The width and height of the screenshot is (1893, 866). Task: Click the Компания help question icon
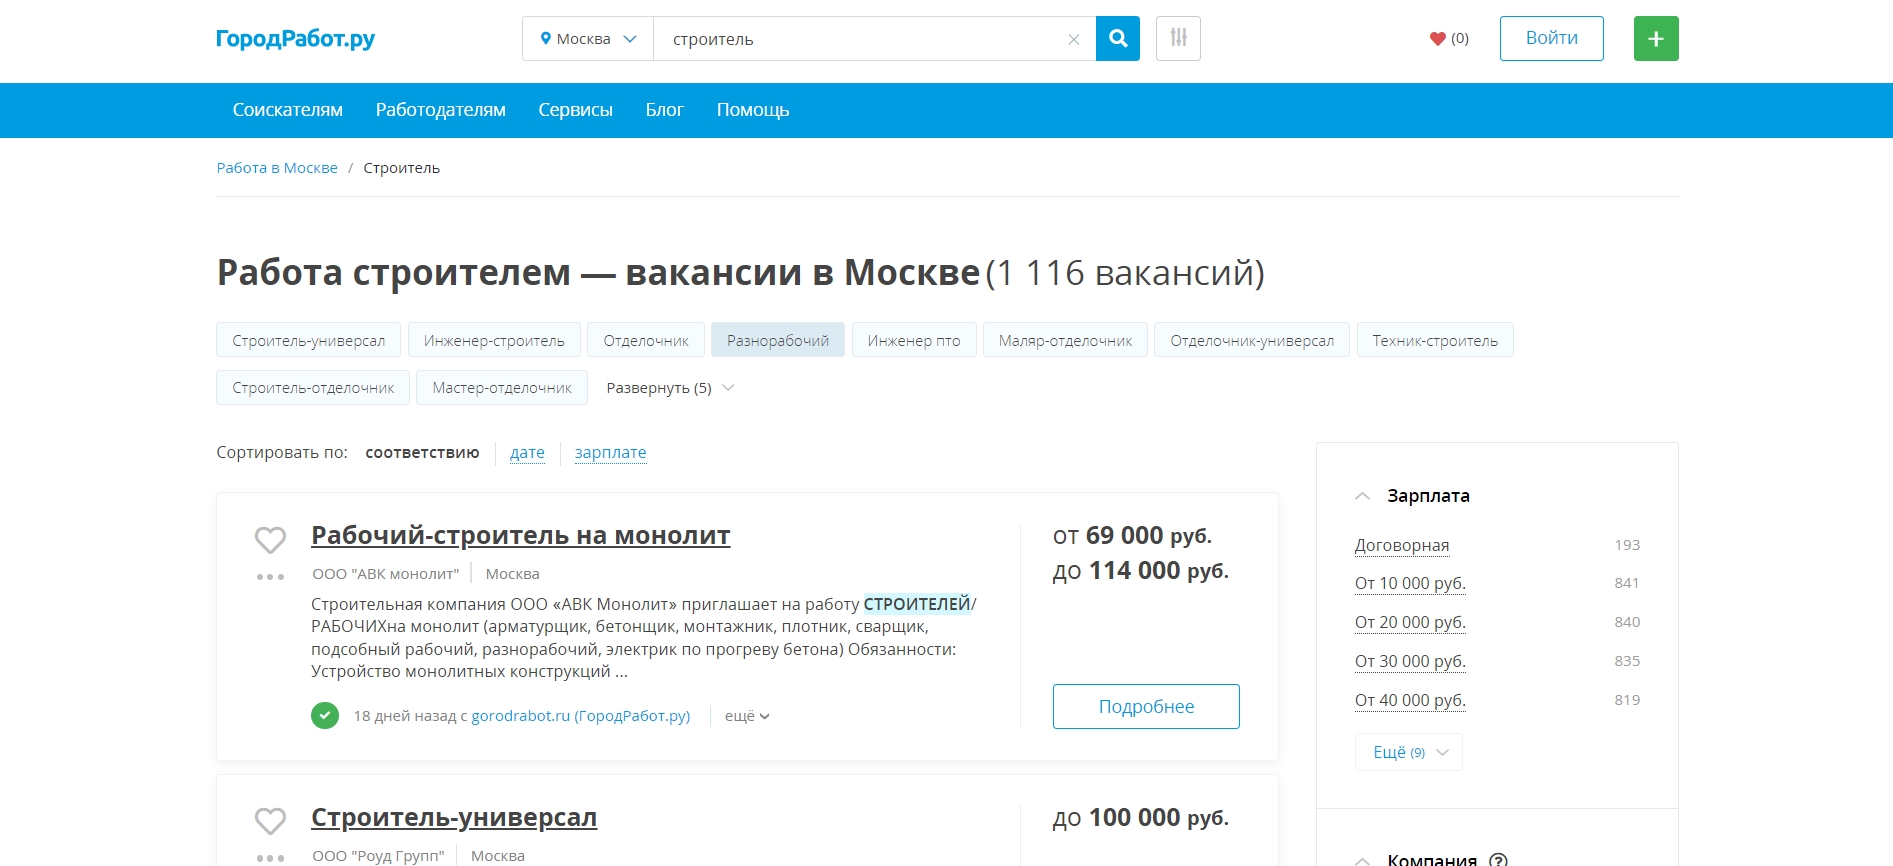click(x=1498, y=860)
